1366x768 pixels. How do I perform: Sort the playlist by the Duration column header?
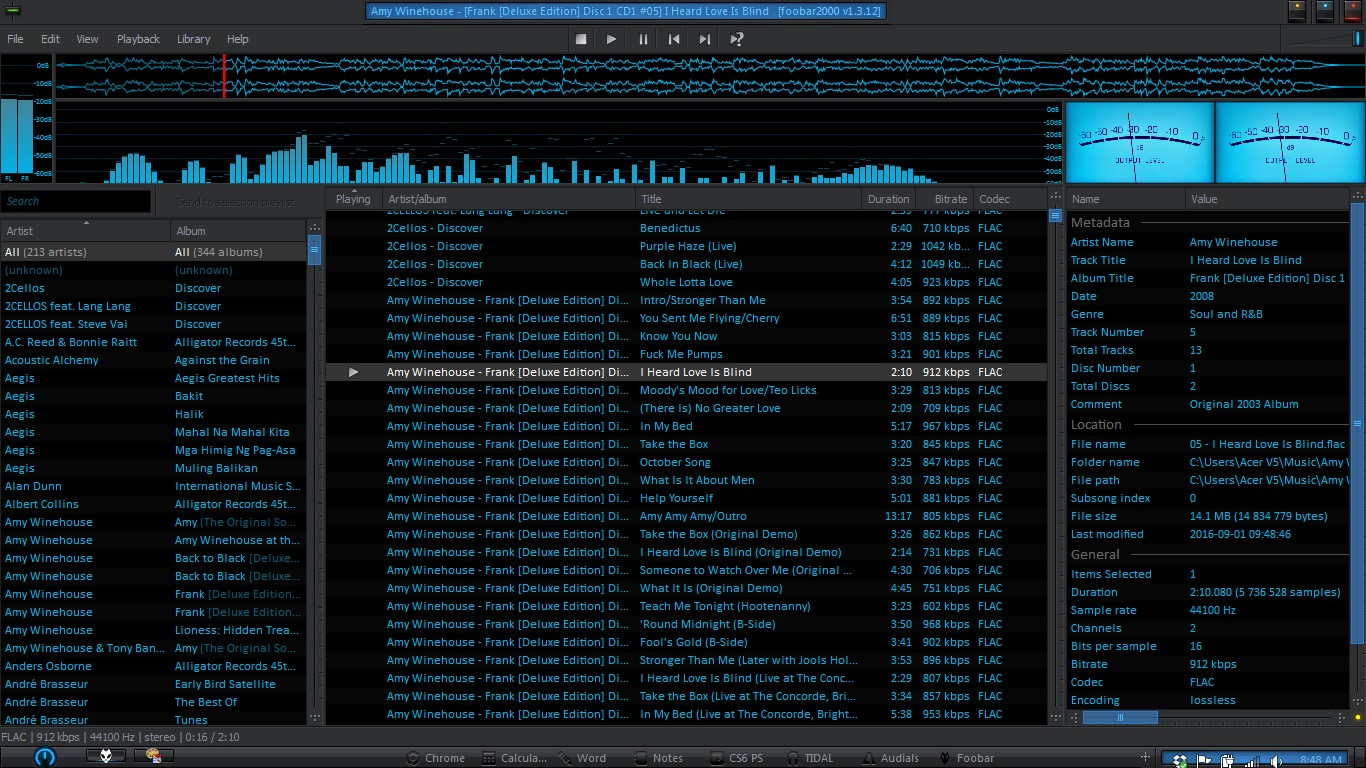coord(888,199)
